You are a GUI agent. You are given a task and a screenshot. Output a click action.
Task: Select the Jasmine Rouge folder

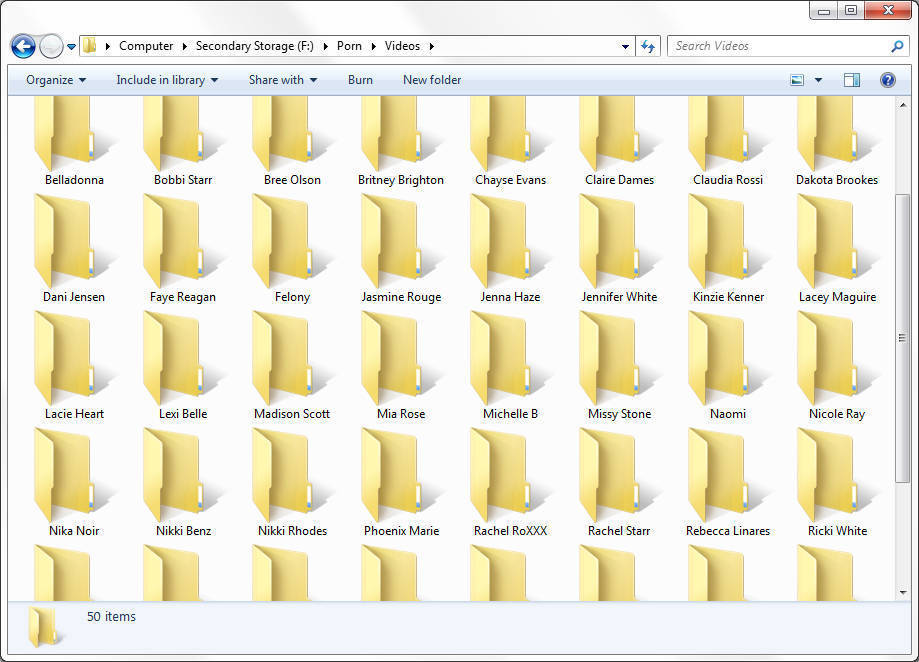coord(401,249)
